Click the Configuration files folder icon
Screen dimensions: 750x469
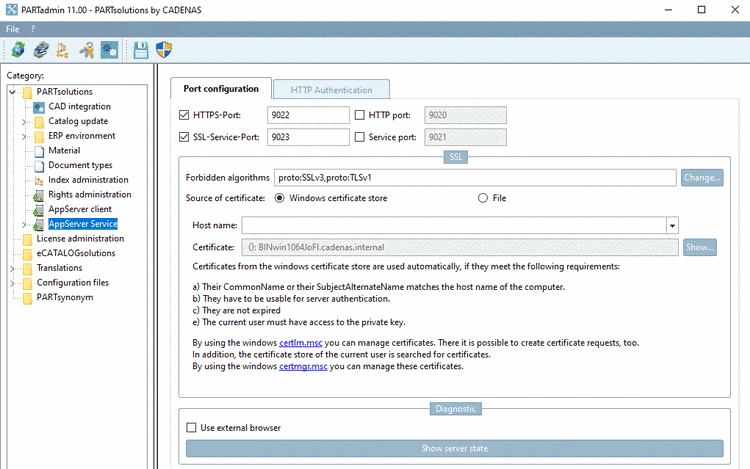pyautogui.click(x=28, y=283)
